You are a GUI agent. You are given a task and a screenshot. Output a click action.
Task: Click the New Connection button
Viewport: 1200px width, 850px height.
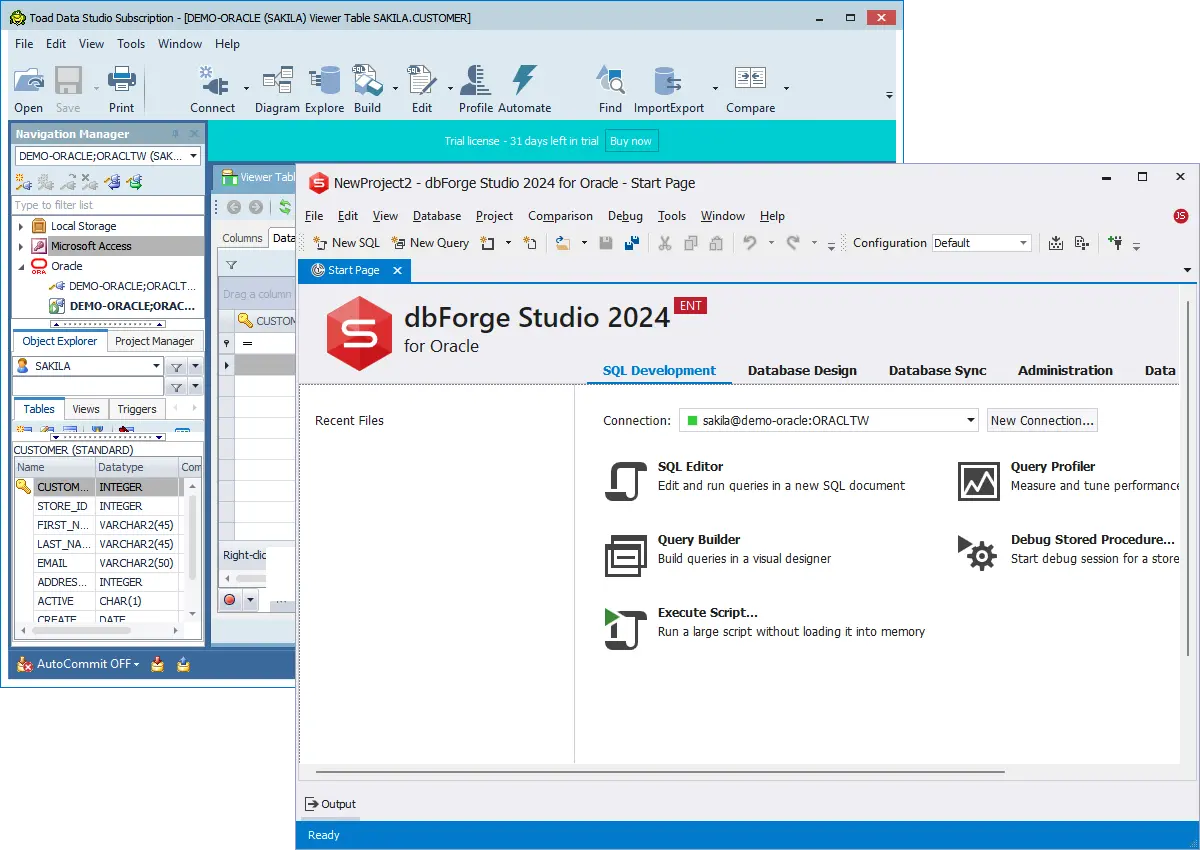click(x=1042, y=421)
